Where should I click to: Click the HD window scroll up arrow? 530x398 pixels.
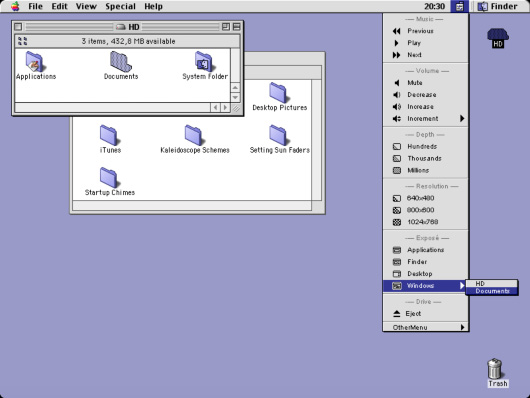click(x=236, y=88)
